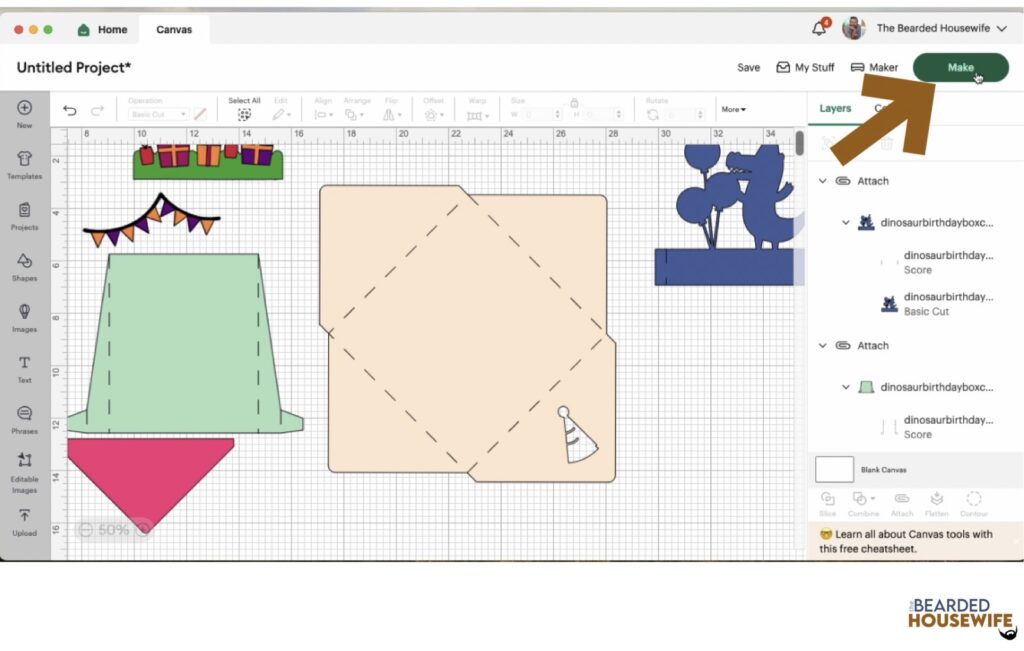Click the Undo arrow
Screen dimensions: 1024x651
pyautogui.click(x=69, y=111)
